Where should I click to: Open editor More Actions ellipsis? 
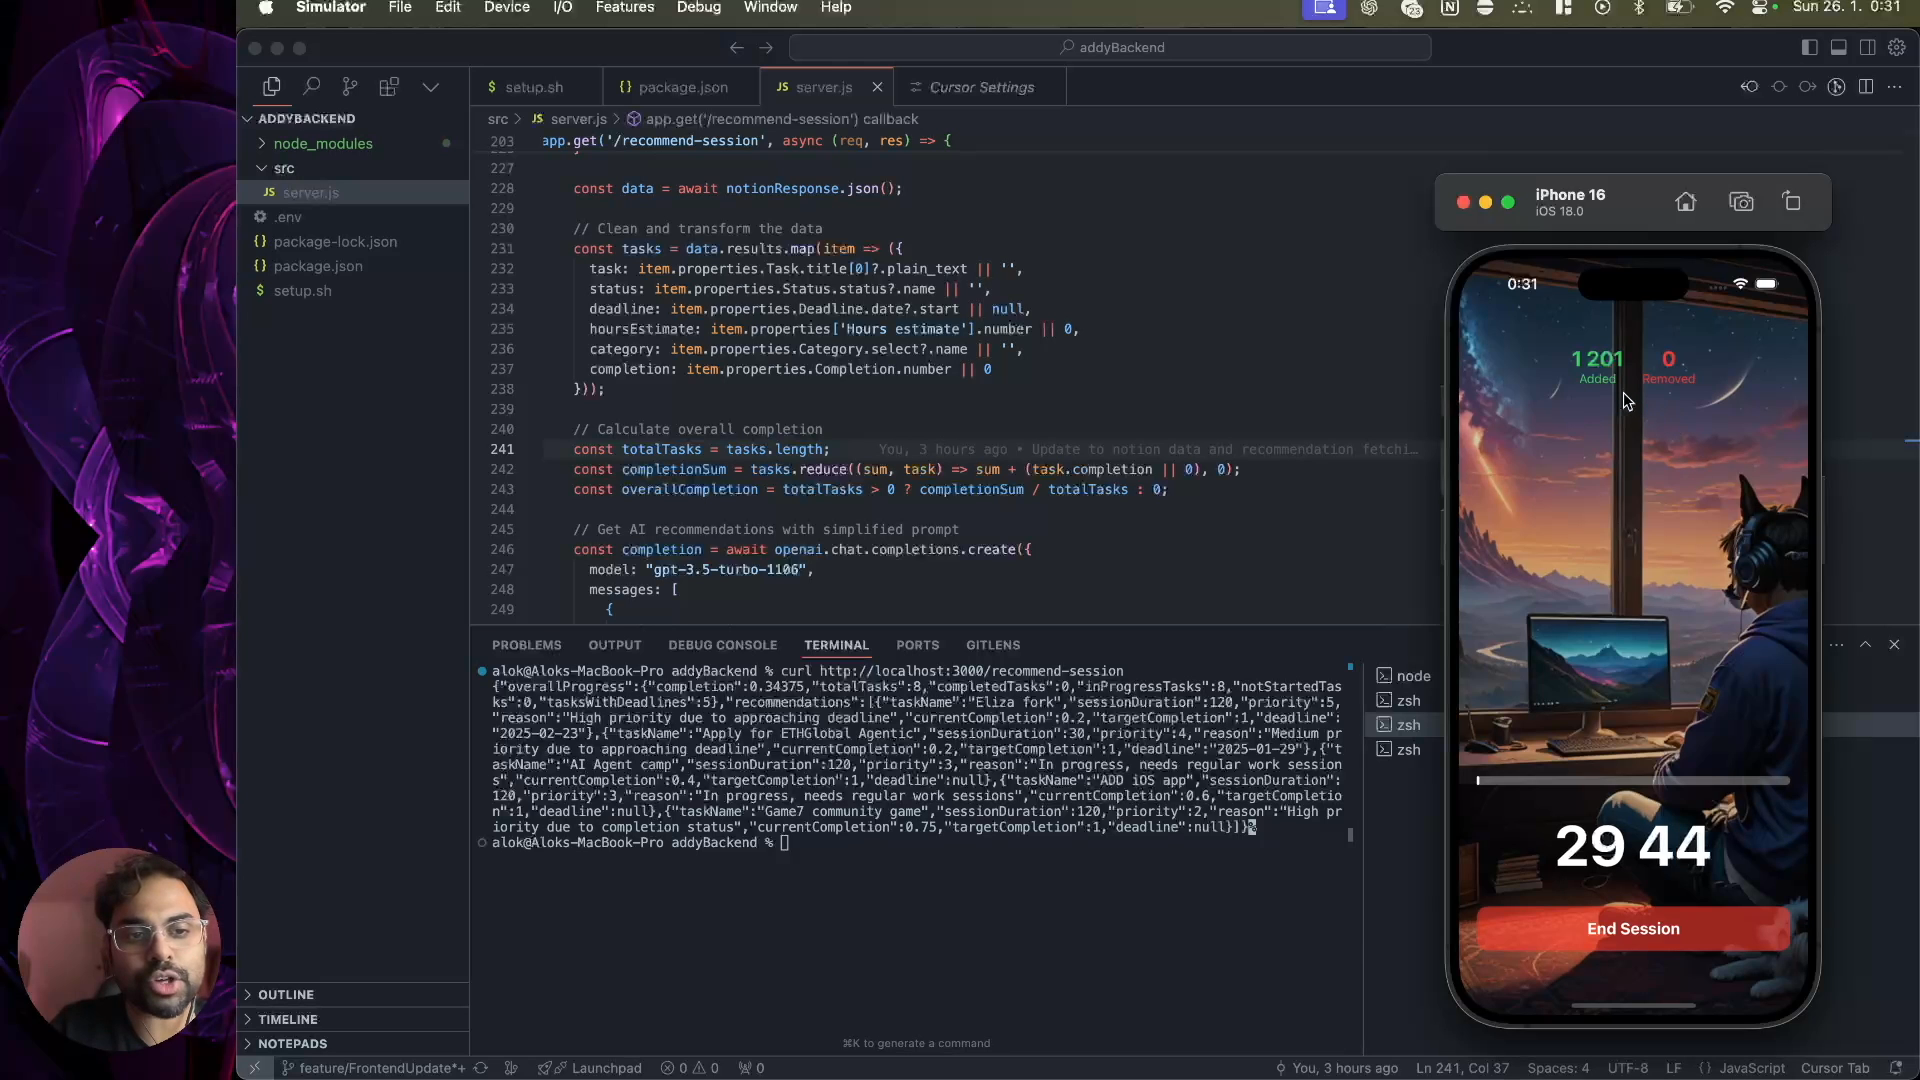pos(1895,87)
